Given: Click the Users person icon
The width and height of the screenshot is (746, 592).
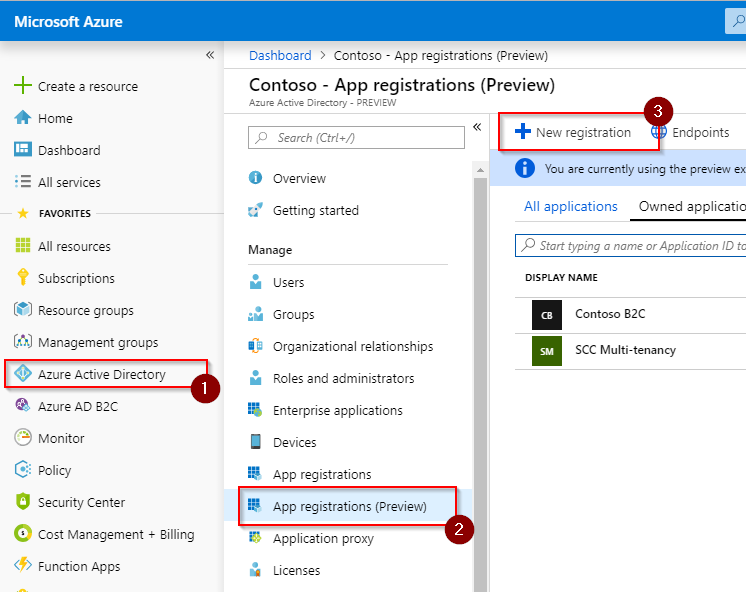Looking at the screenshot, I should [255, 282].
